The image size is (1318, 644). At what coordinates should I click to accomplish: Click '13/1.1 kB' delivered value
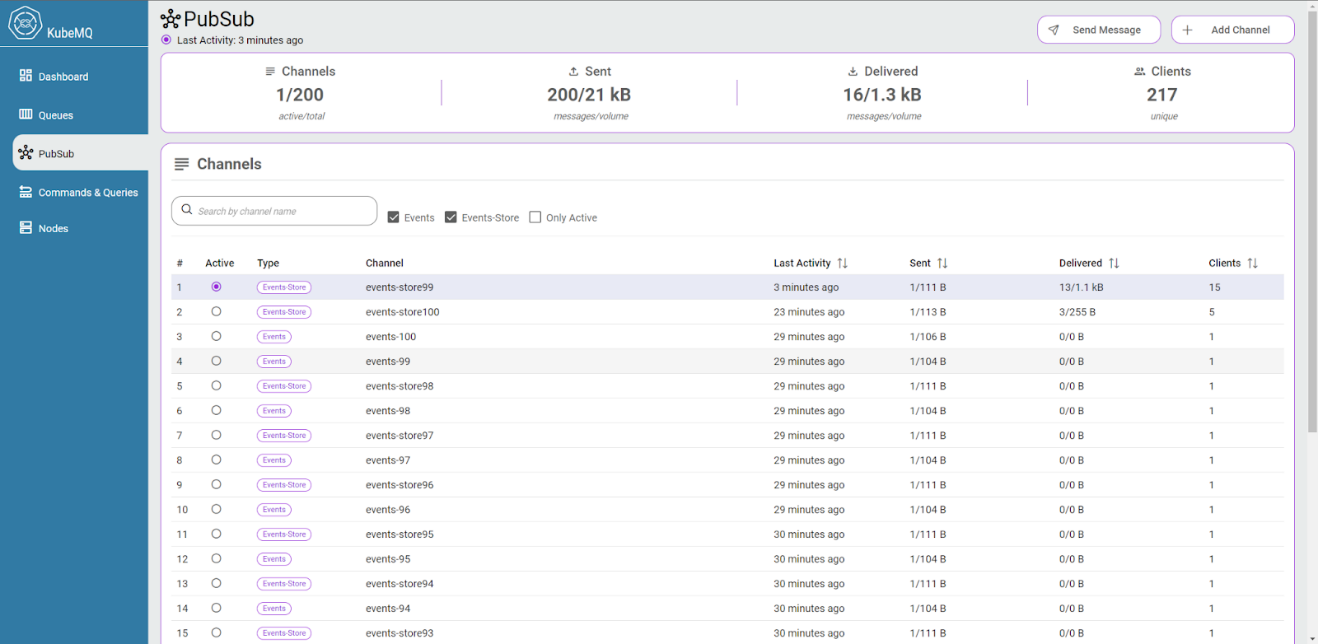coord(1082,287)
